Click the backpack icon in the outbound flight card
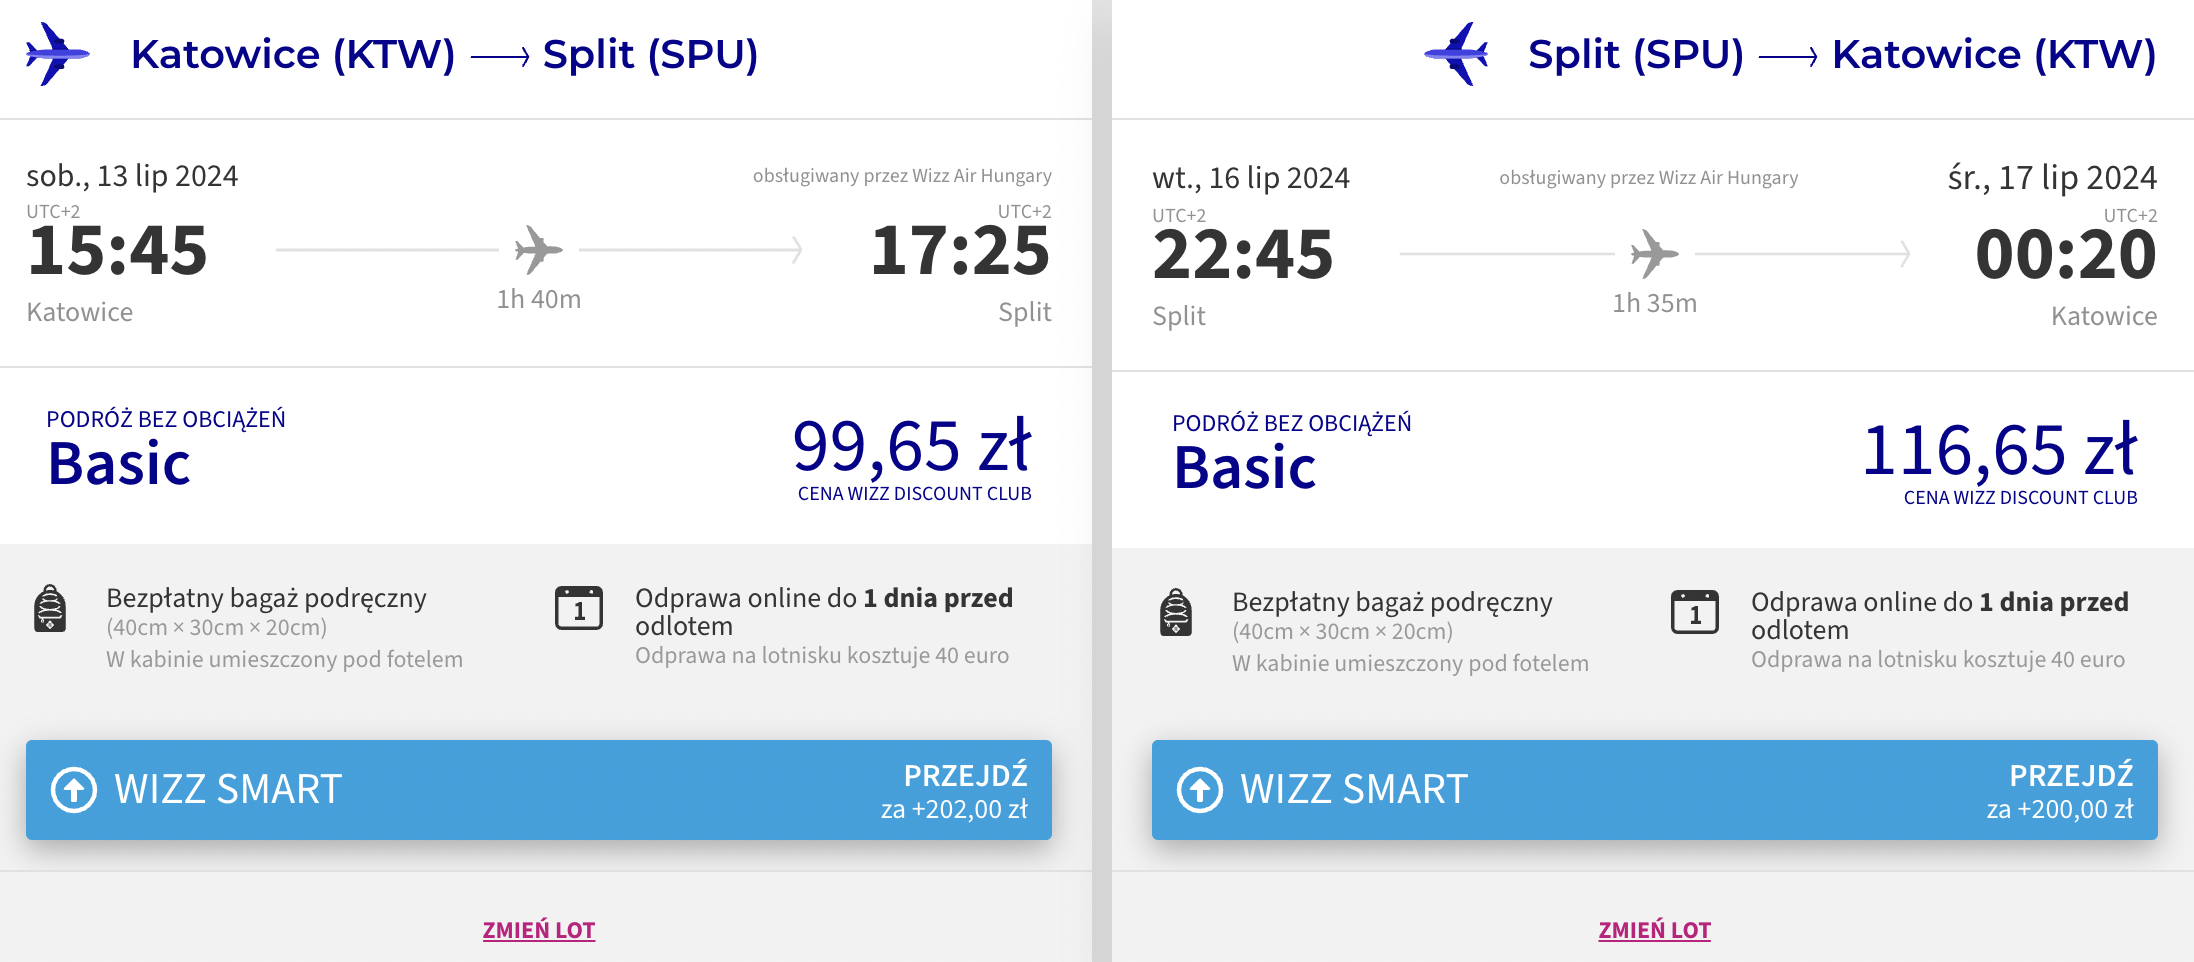The image size is (2194, 962). (x=50, y=608)
